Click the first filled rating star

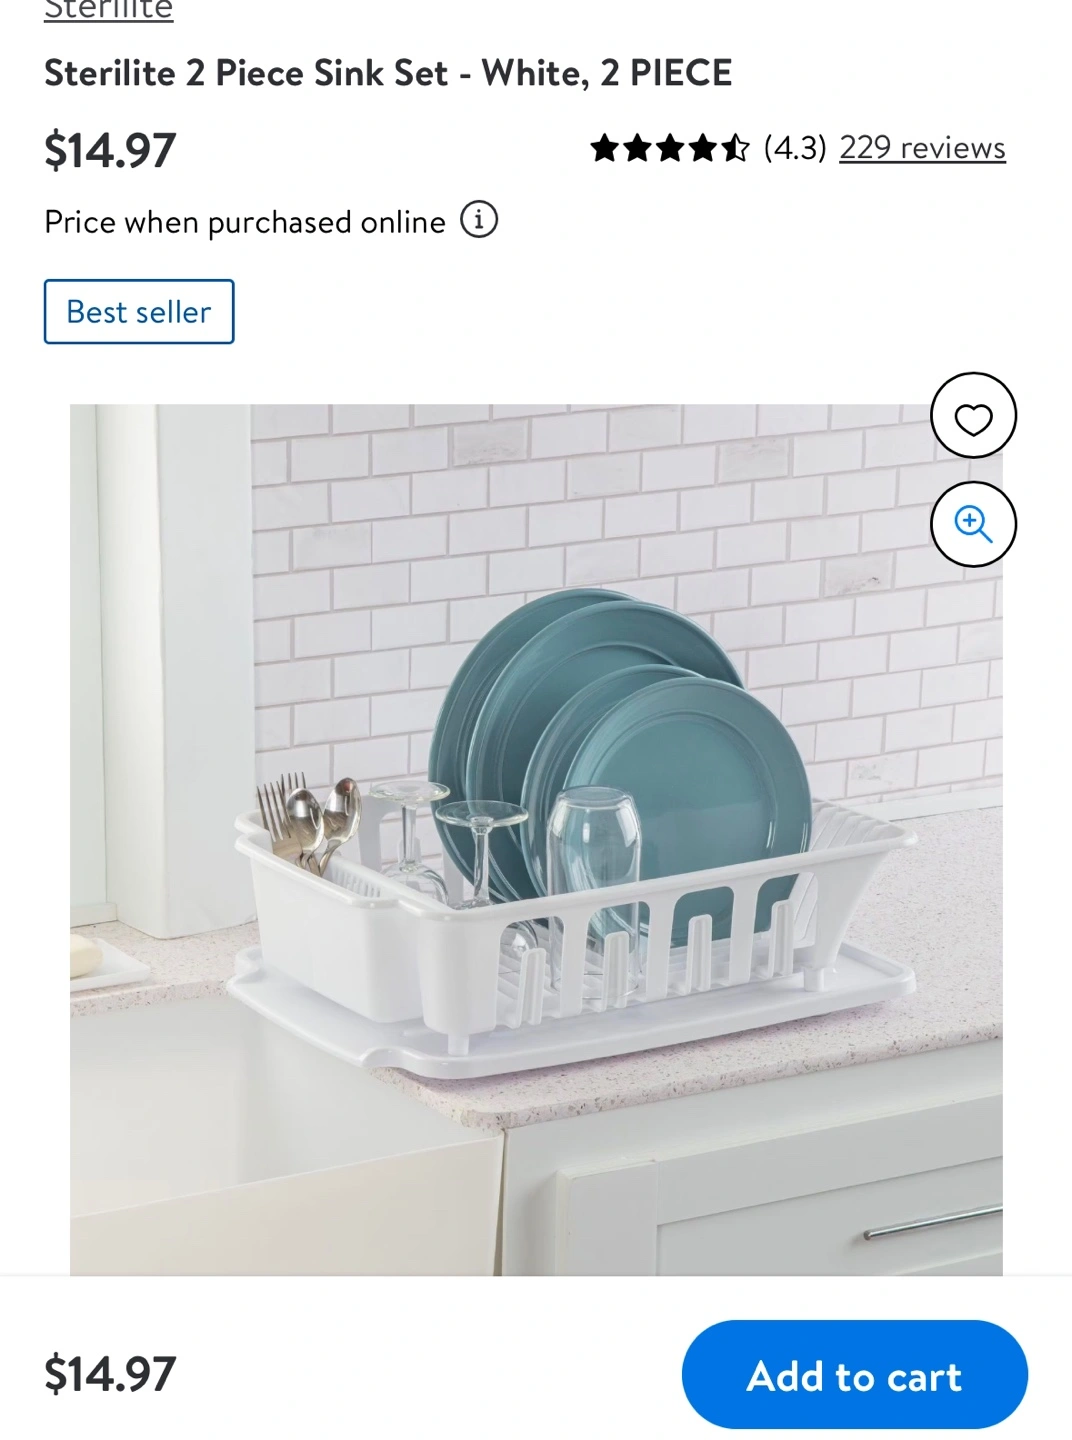tap(605, 148)
